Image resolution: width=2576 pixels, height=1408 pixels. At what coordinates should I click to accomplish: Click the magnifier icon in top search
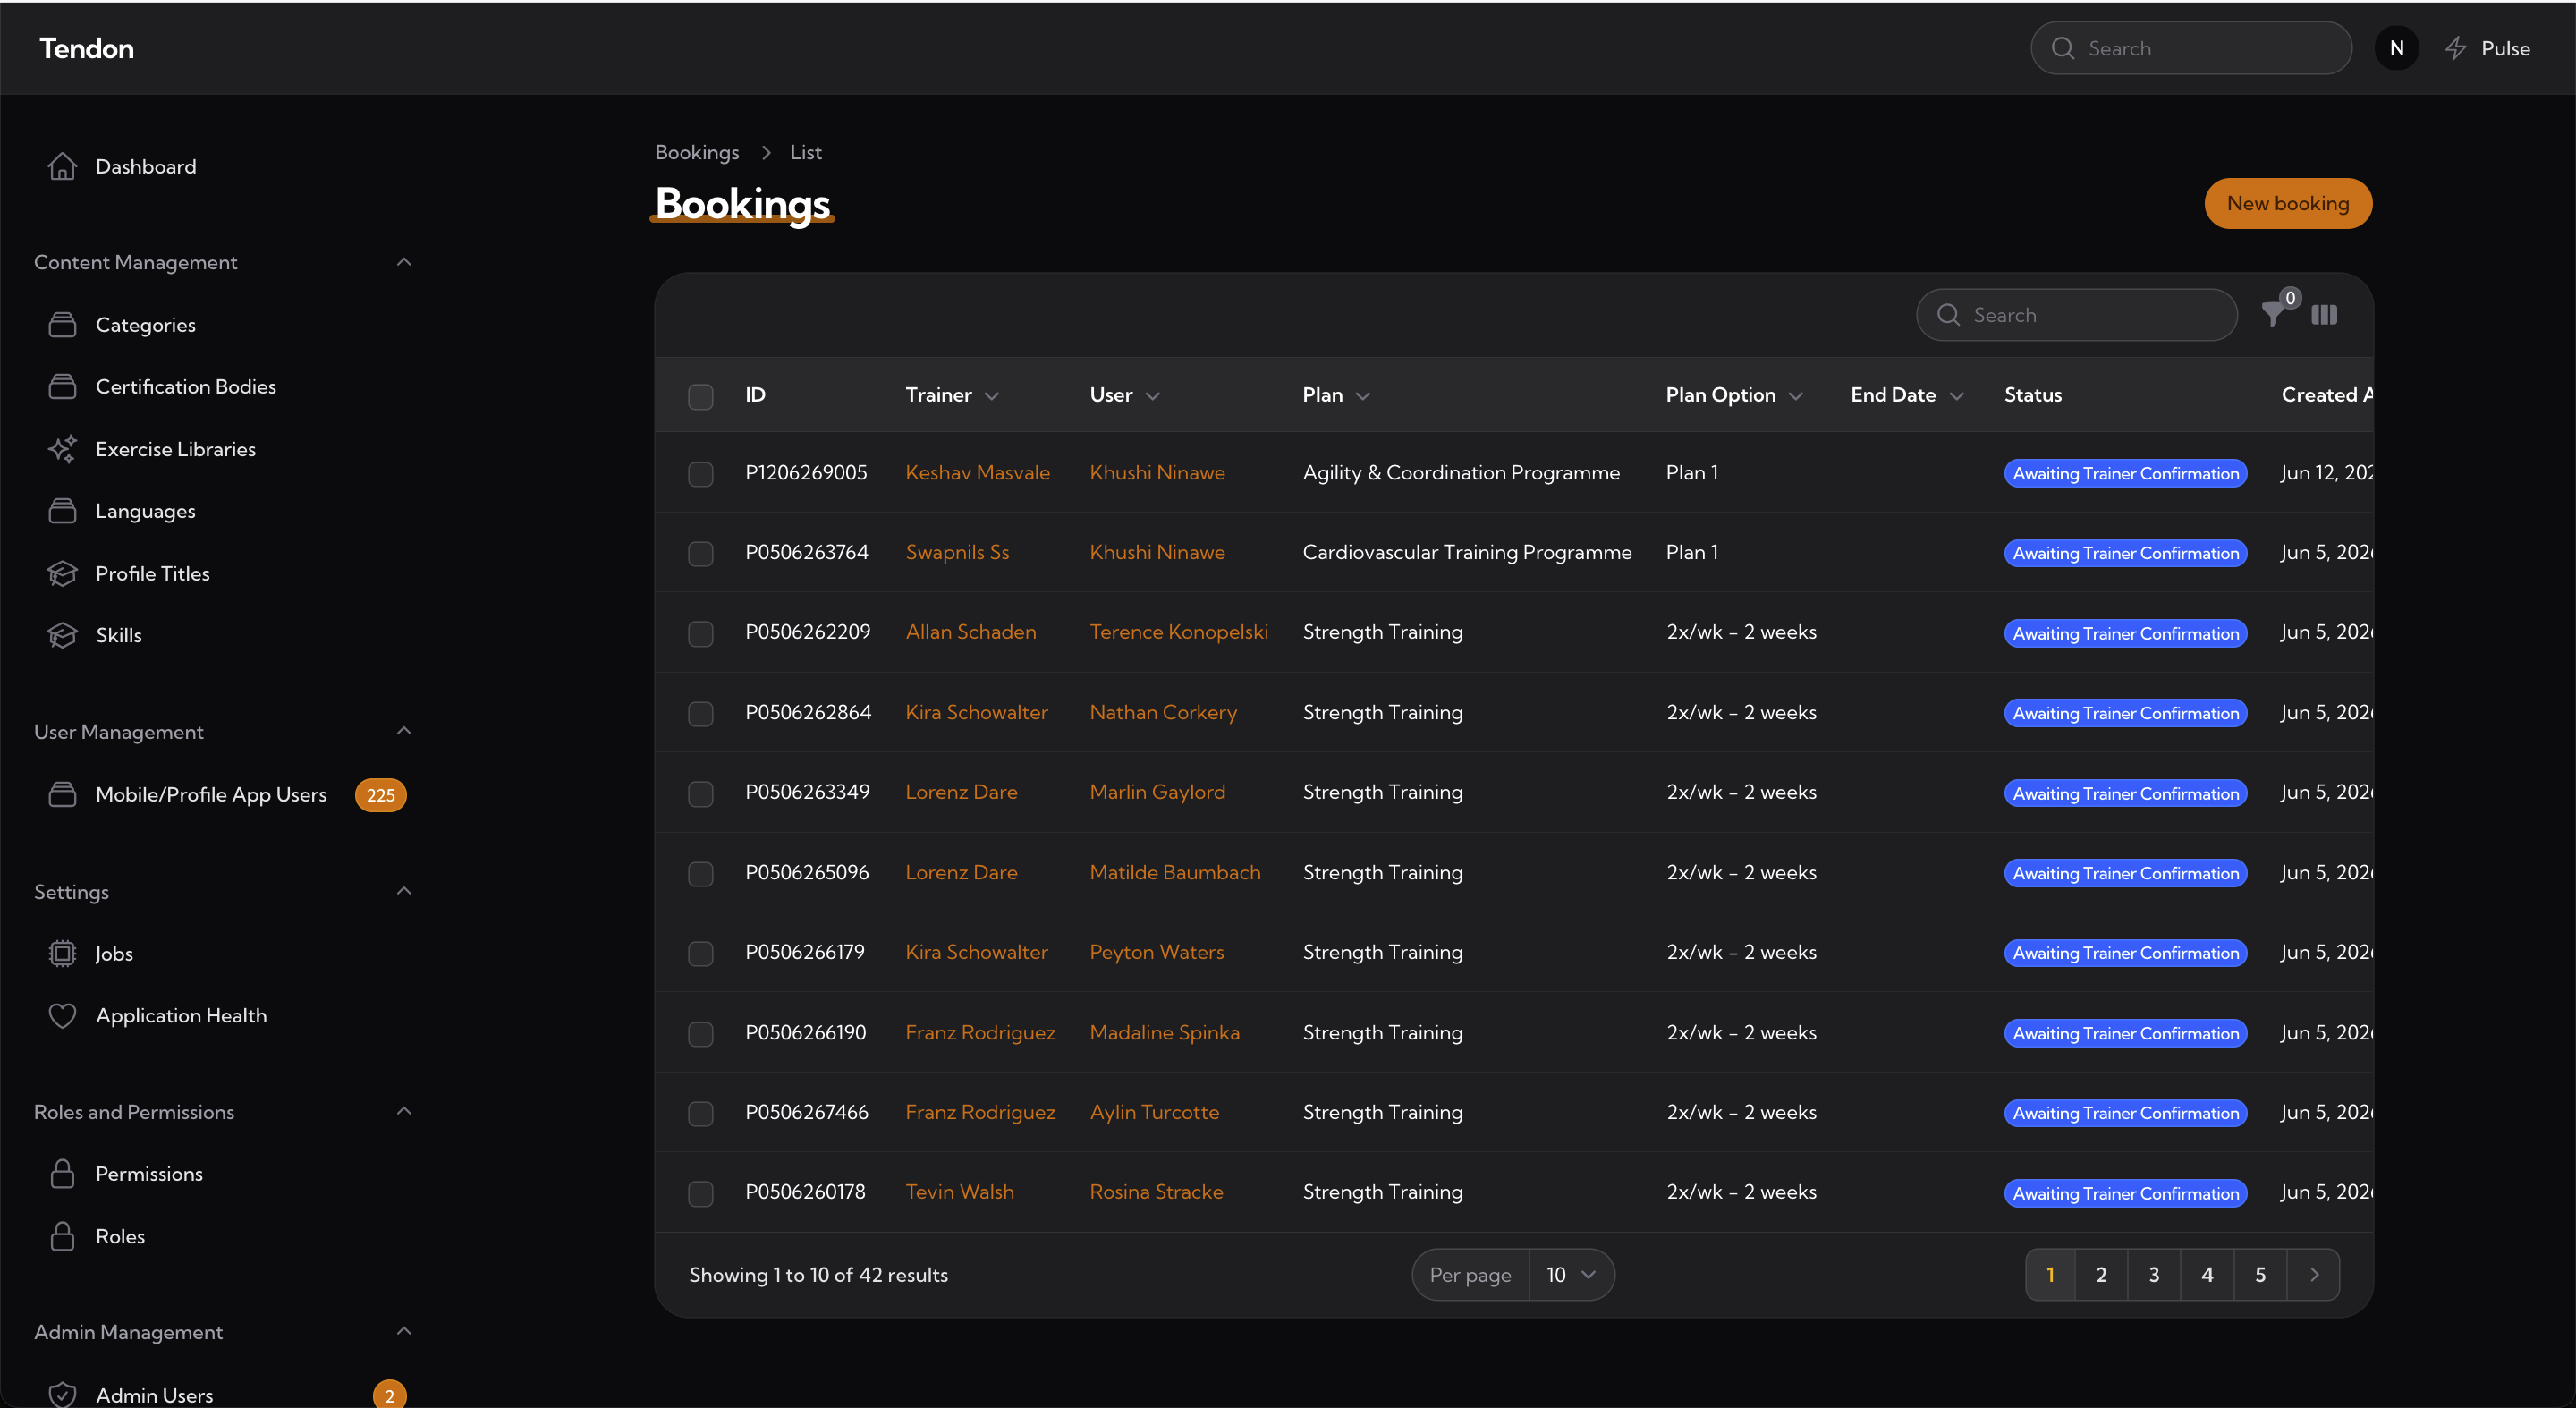2063,48
